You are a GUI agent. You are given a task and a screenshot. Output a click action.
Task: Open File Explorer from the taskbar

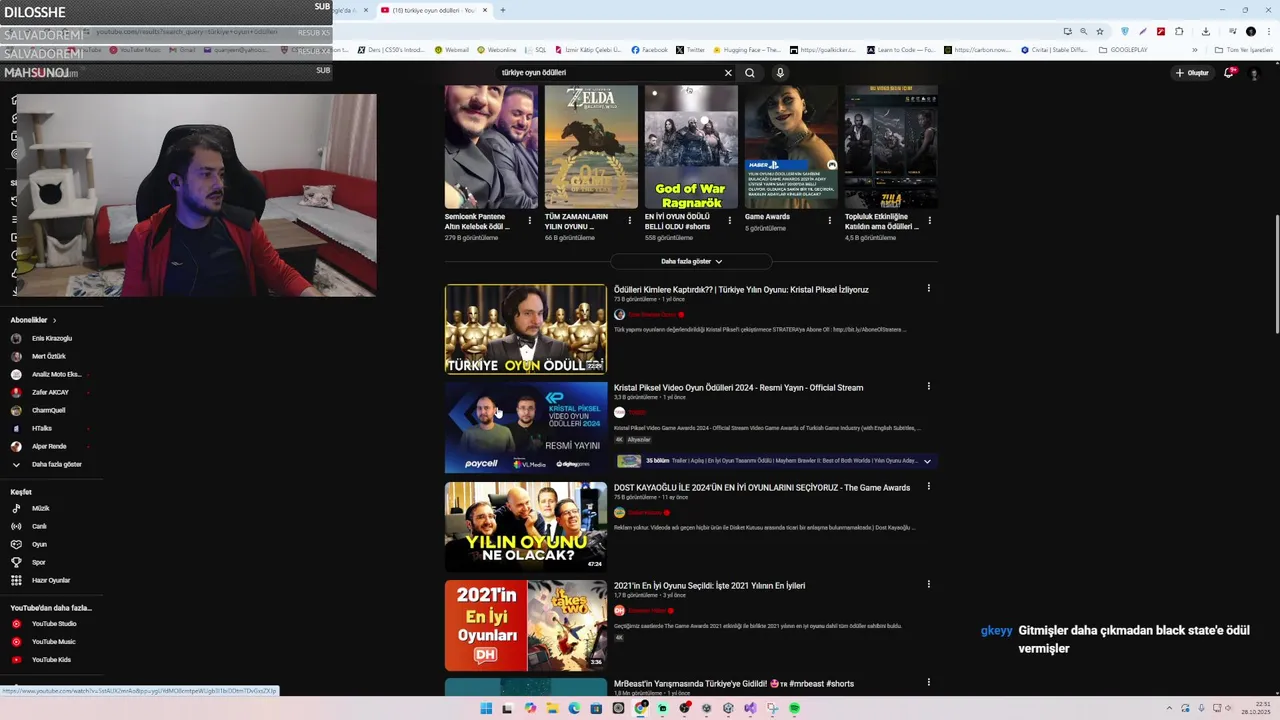tap(552, 709)
